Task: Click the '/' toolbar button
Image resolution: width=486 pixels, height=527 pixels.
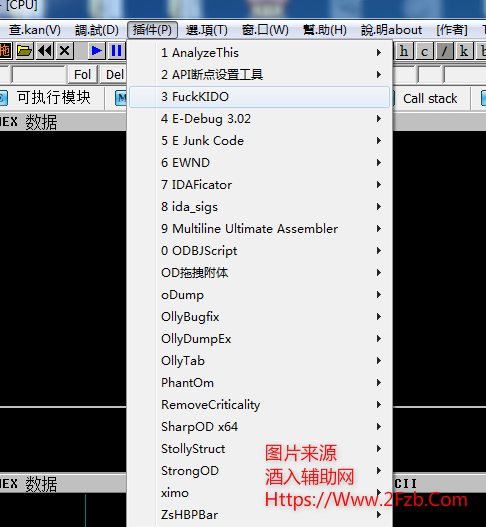Action: 444,51
